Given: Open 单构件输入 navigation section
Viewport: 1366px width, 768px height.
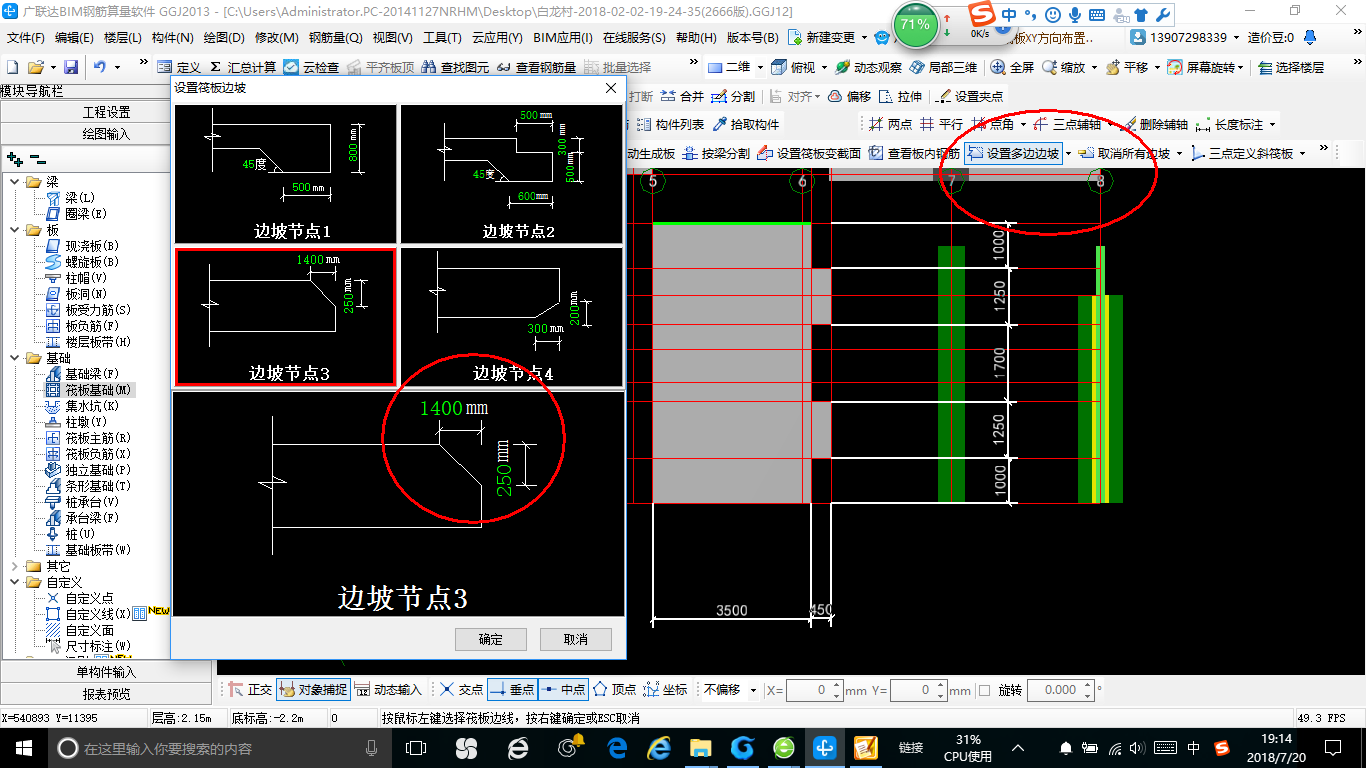Looking at the screenshot, I should 107,672.
